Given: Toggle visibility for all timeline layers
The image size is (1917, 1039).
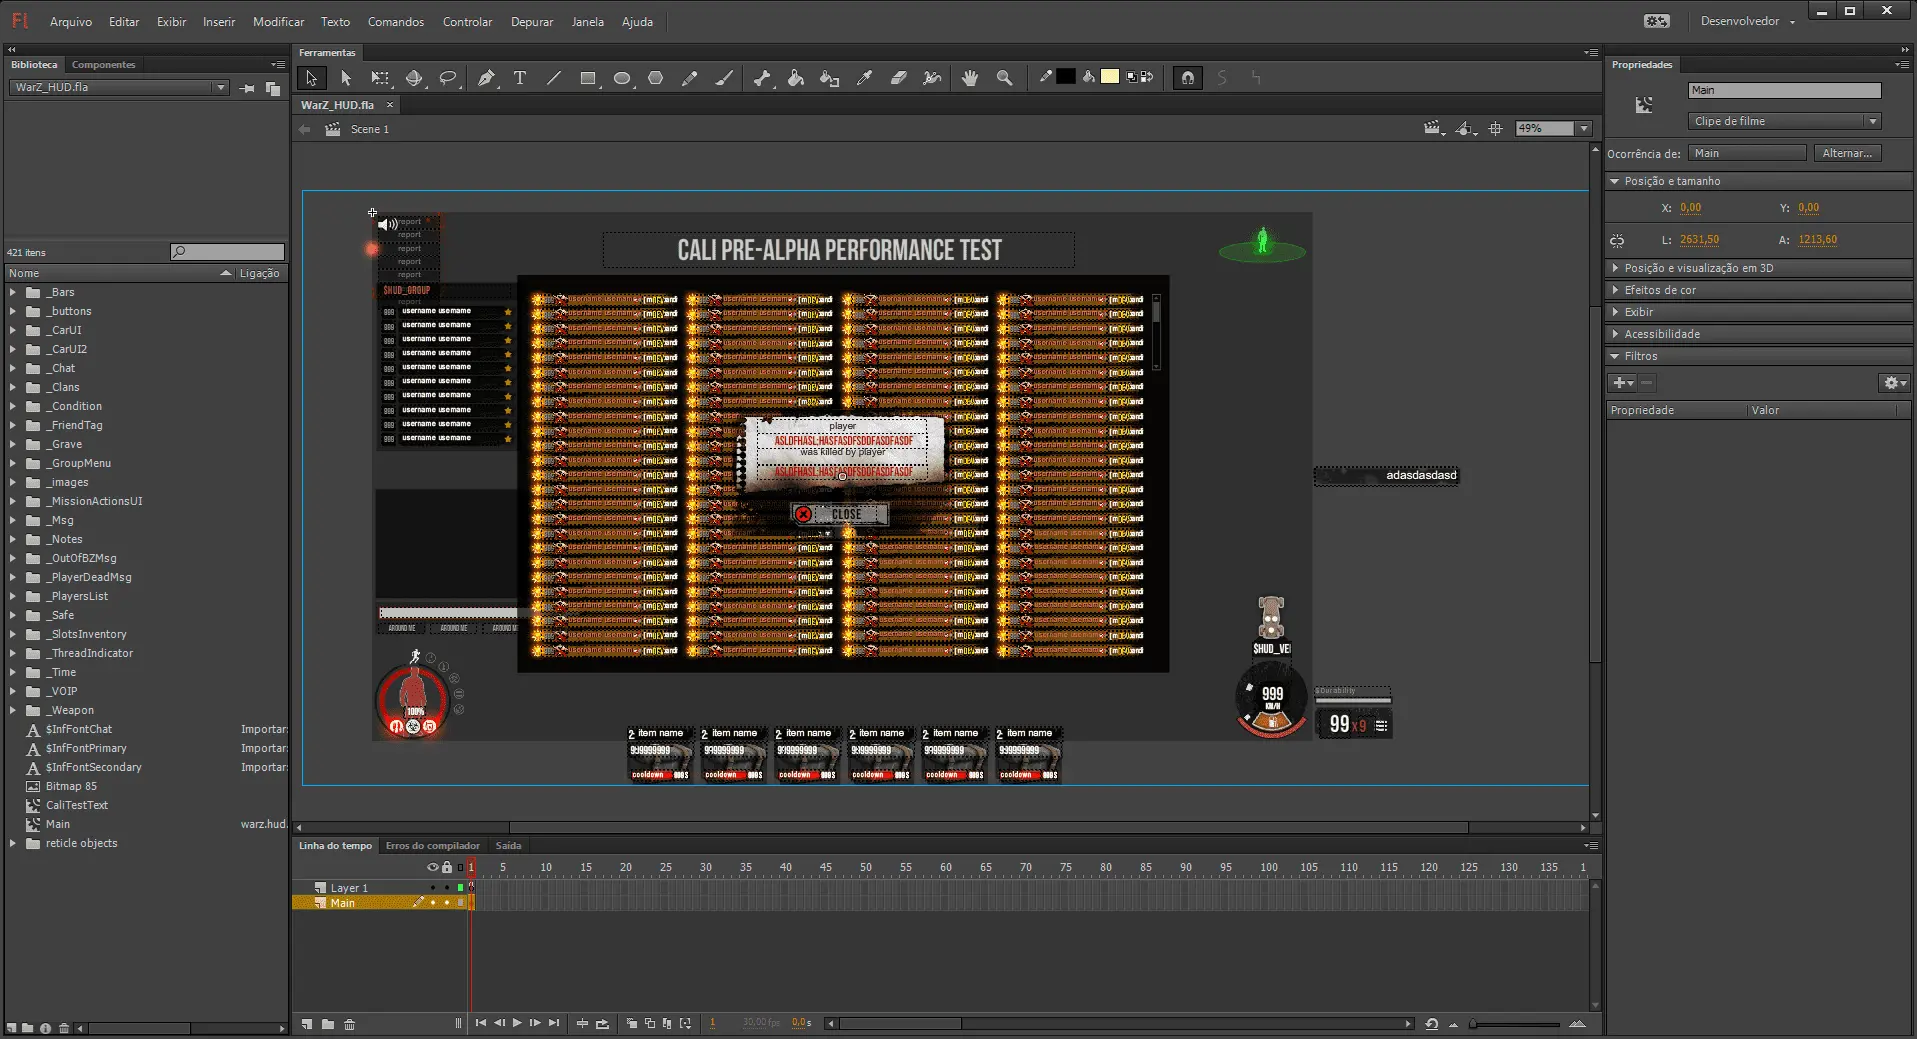Looking at the screenshot, I should (433, 867).
